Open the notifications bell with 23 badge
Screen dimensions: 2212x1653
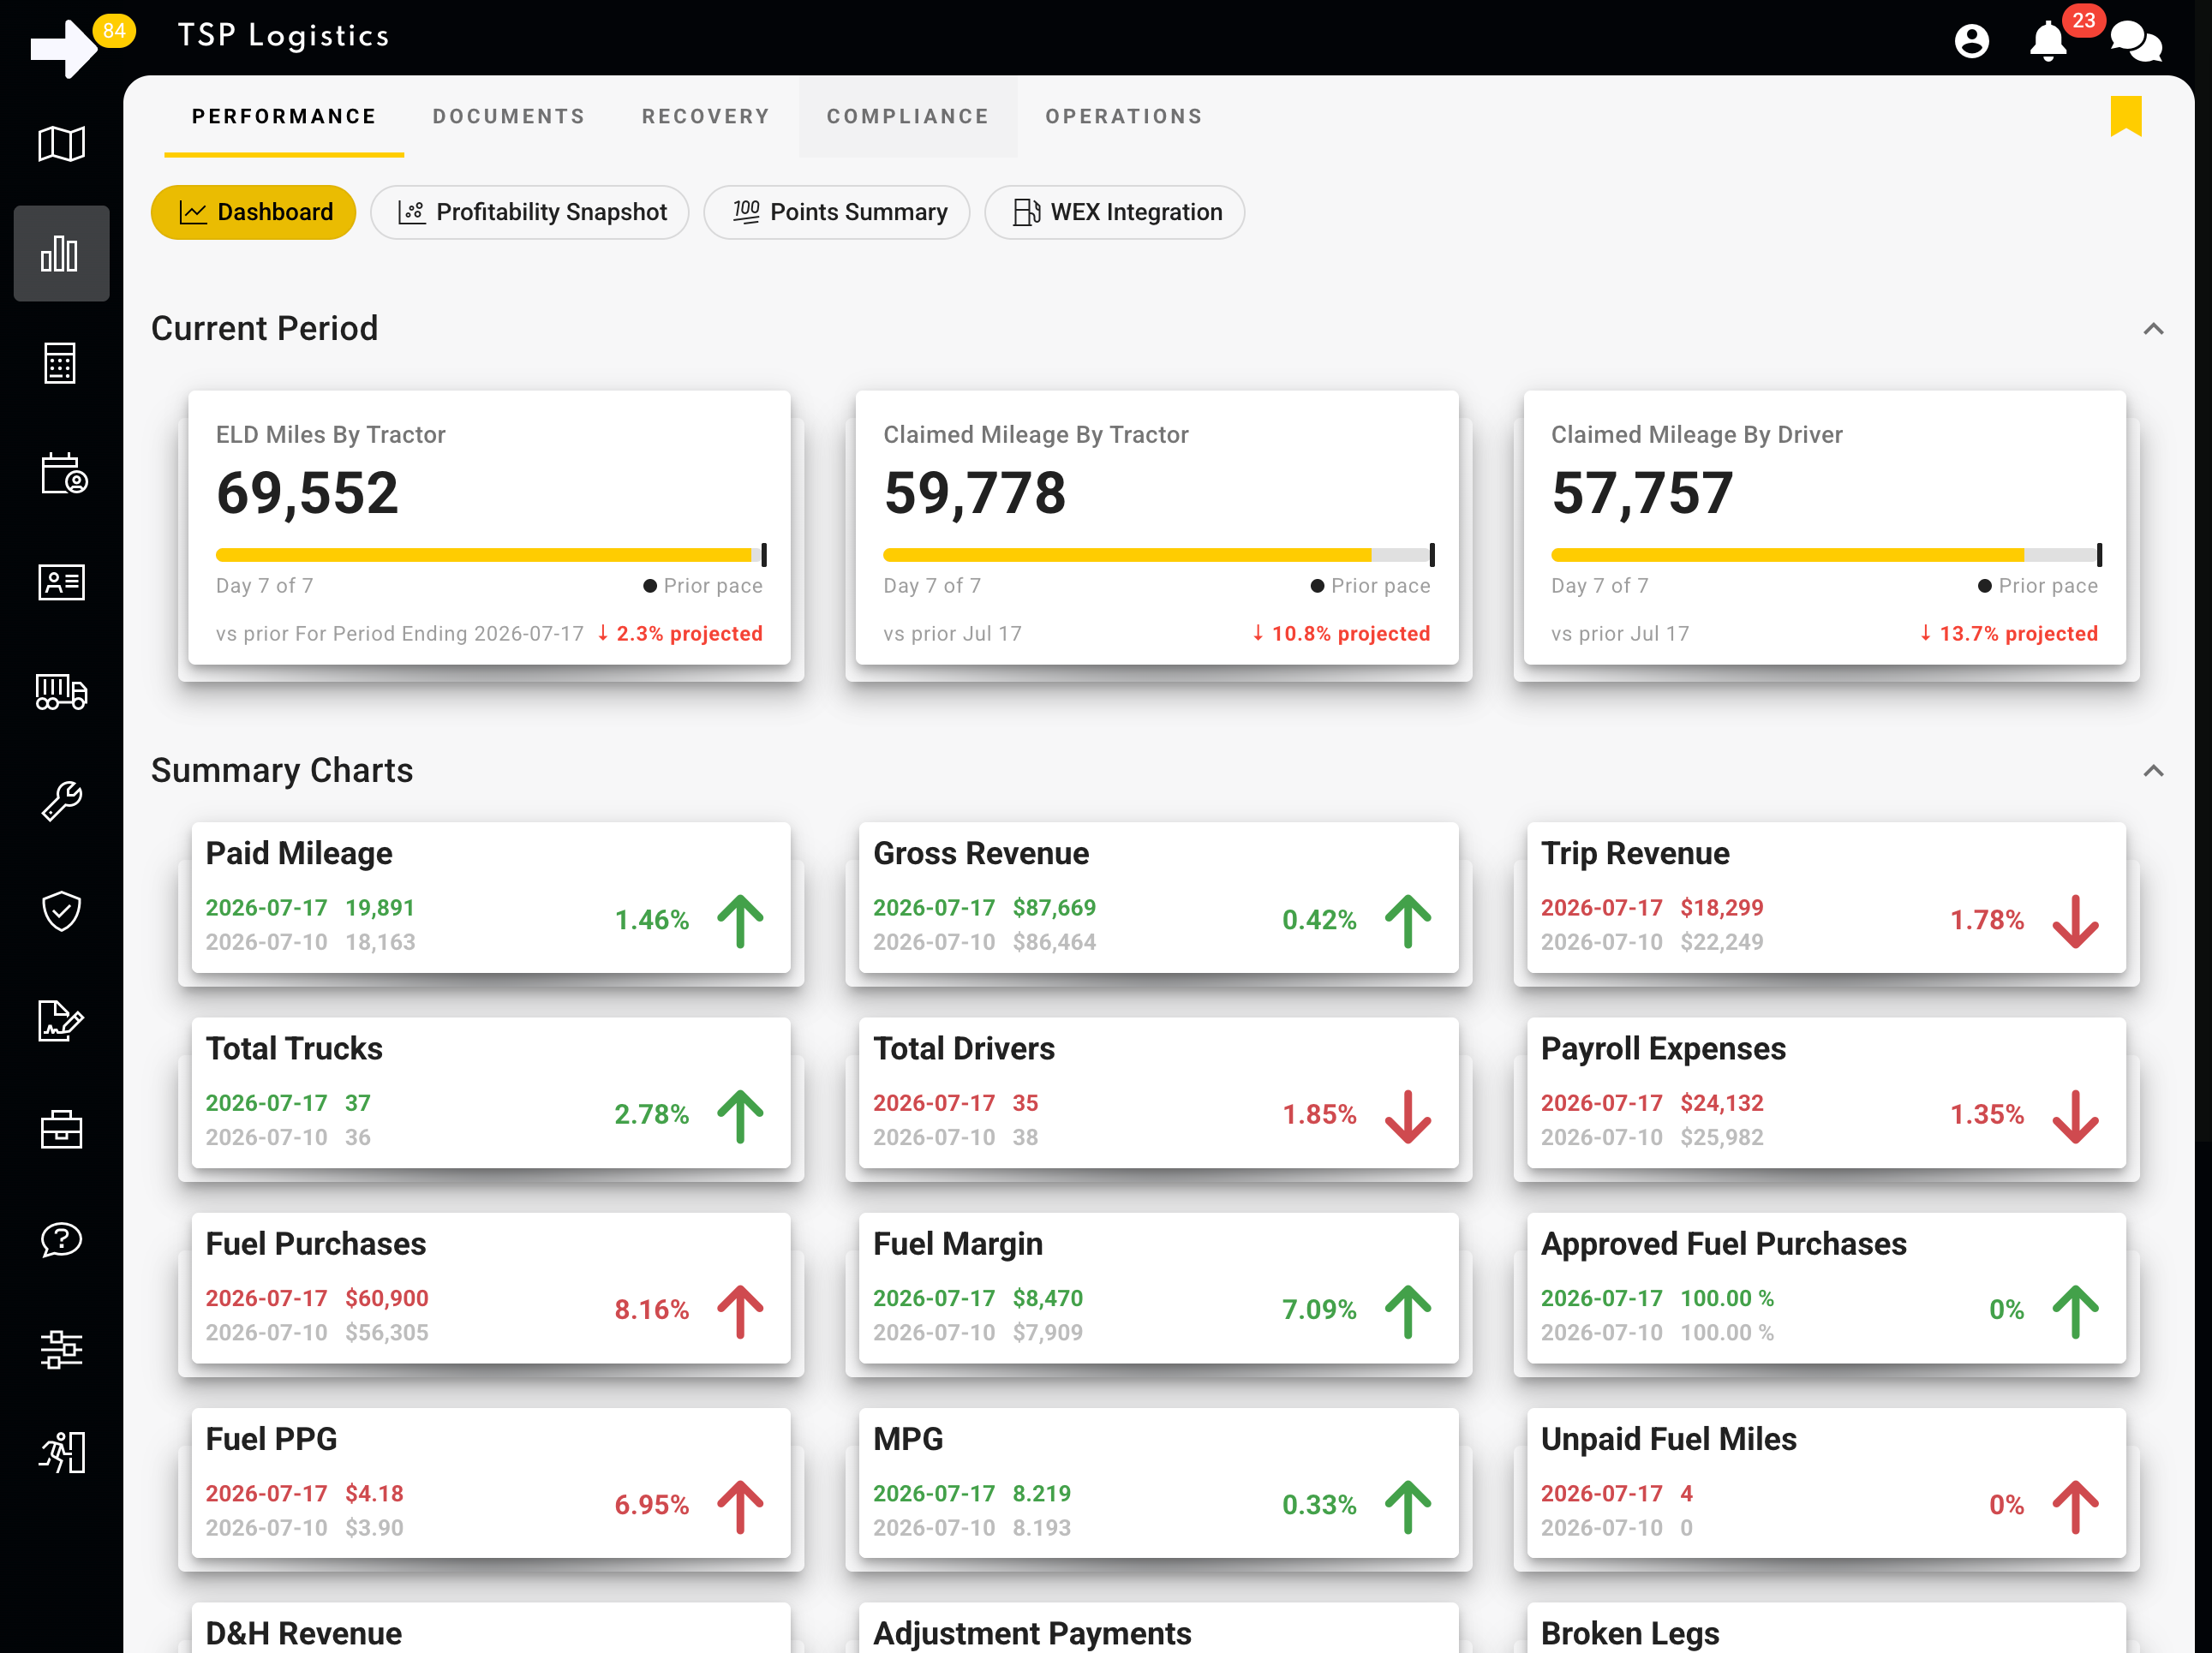pos(2048,42)
